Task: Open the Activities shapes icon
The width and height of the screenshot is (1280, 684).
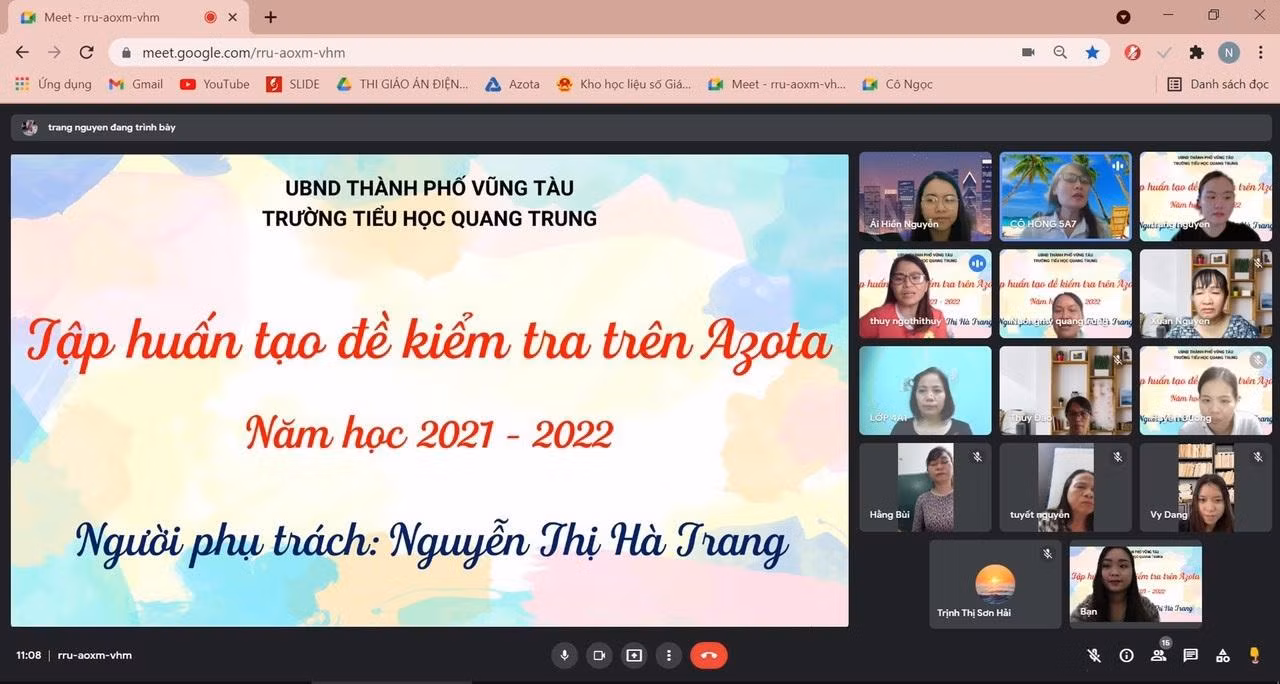Action: point(1222,656)
